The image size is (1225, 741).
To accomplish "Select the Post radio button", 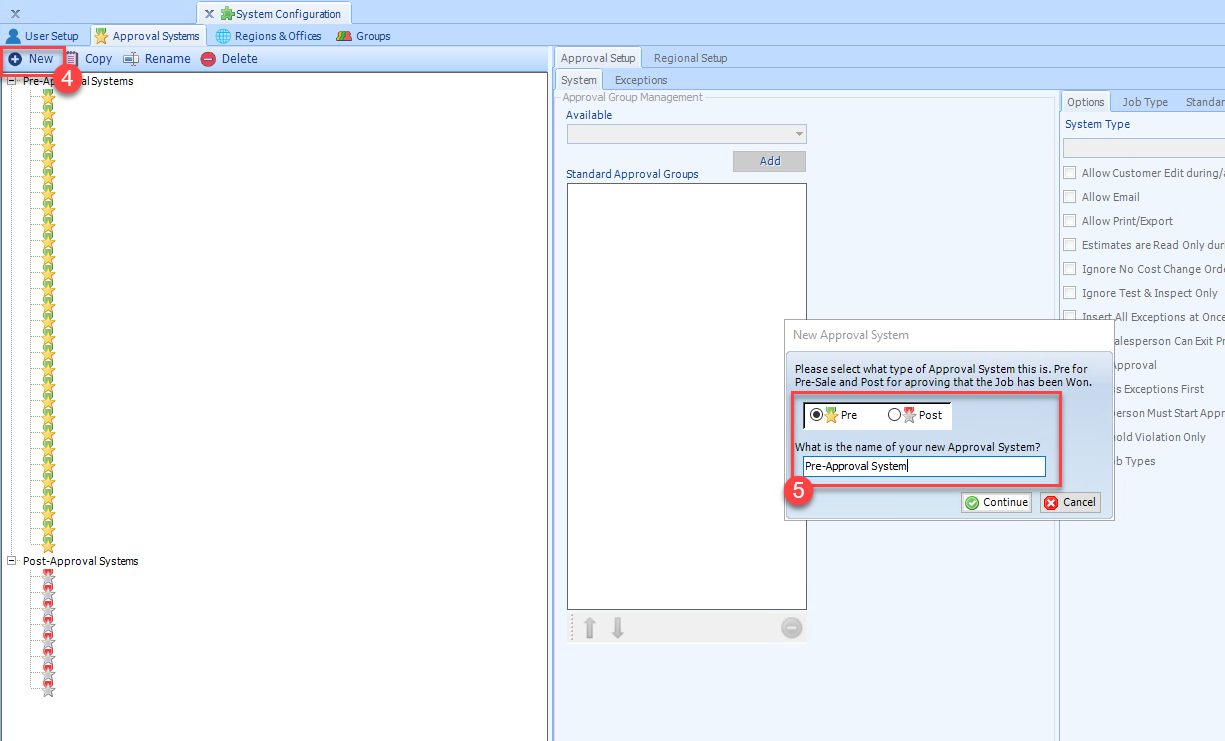I will (x=895, y=414).
